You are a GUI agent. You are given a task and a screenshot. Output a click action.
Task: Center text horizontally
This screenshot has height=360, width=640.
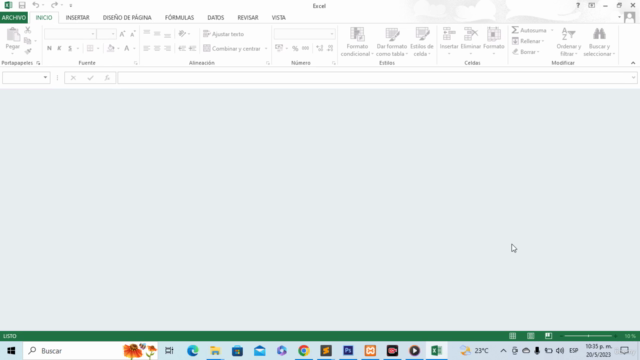tap(157, 48)
